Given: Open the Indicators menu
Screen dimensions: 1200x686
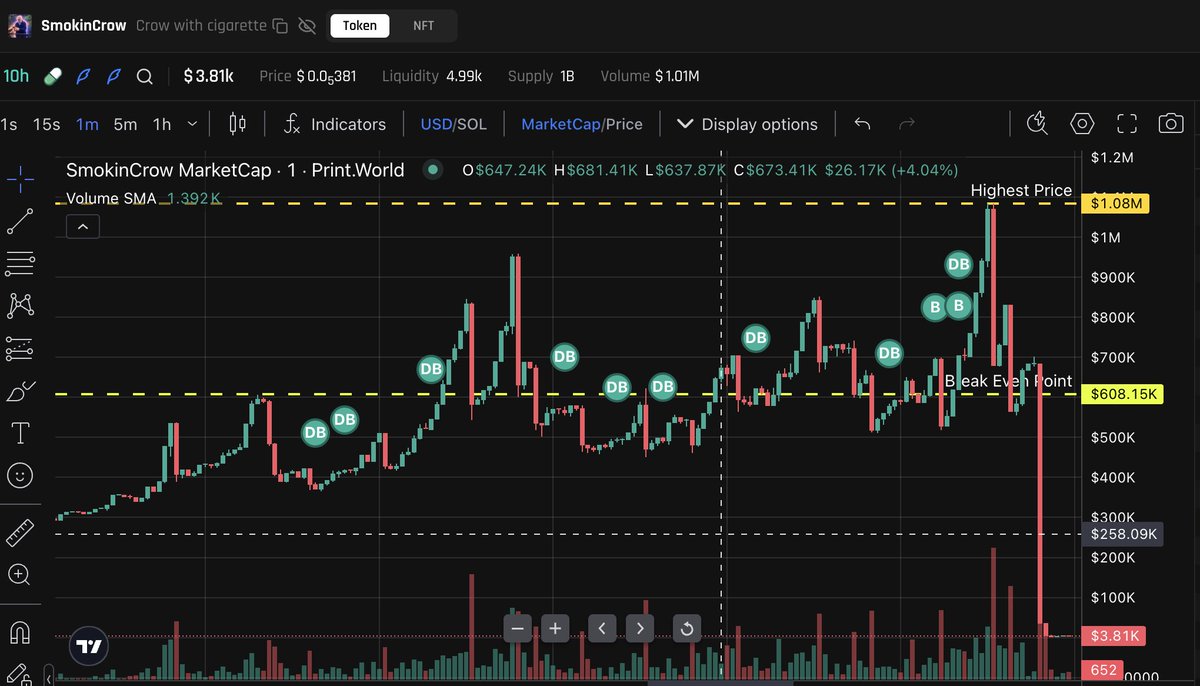Looking at the screenshot, I should (335, 124).
